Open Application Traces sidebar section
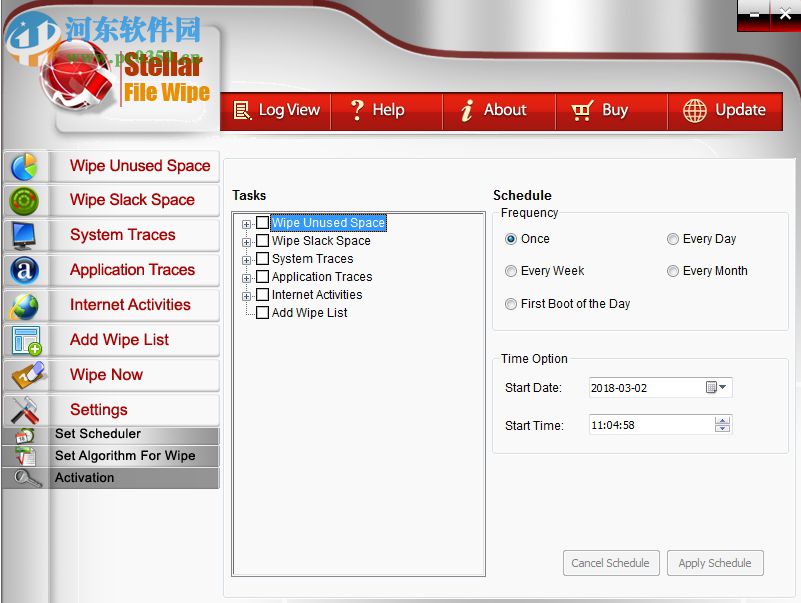This screenshot has height=603, width=801. click(111, 270)
